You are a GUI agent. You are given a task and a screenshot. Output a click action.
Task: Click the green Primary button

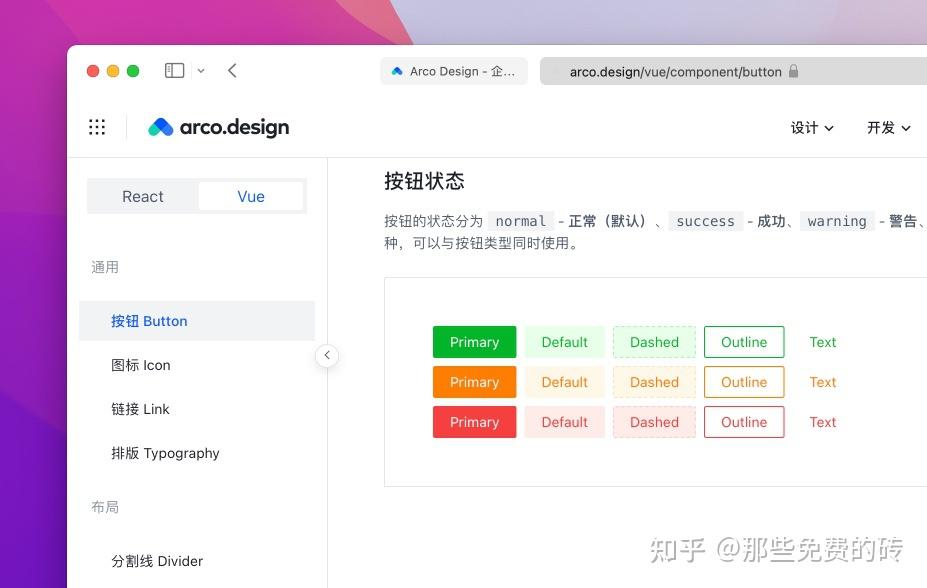coord(474,341)
